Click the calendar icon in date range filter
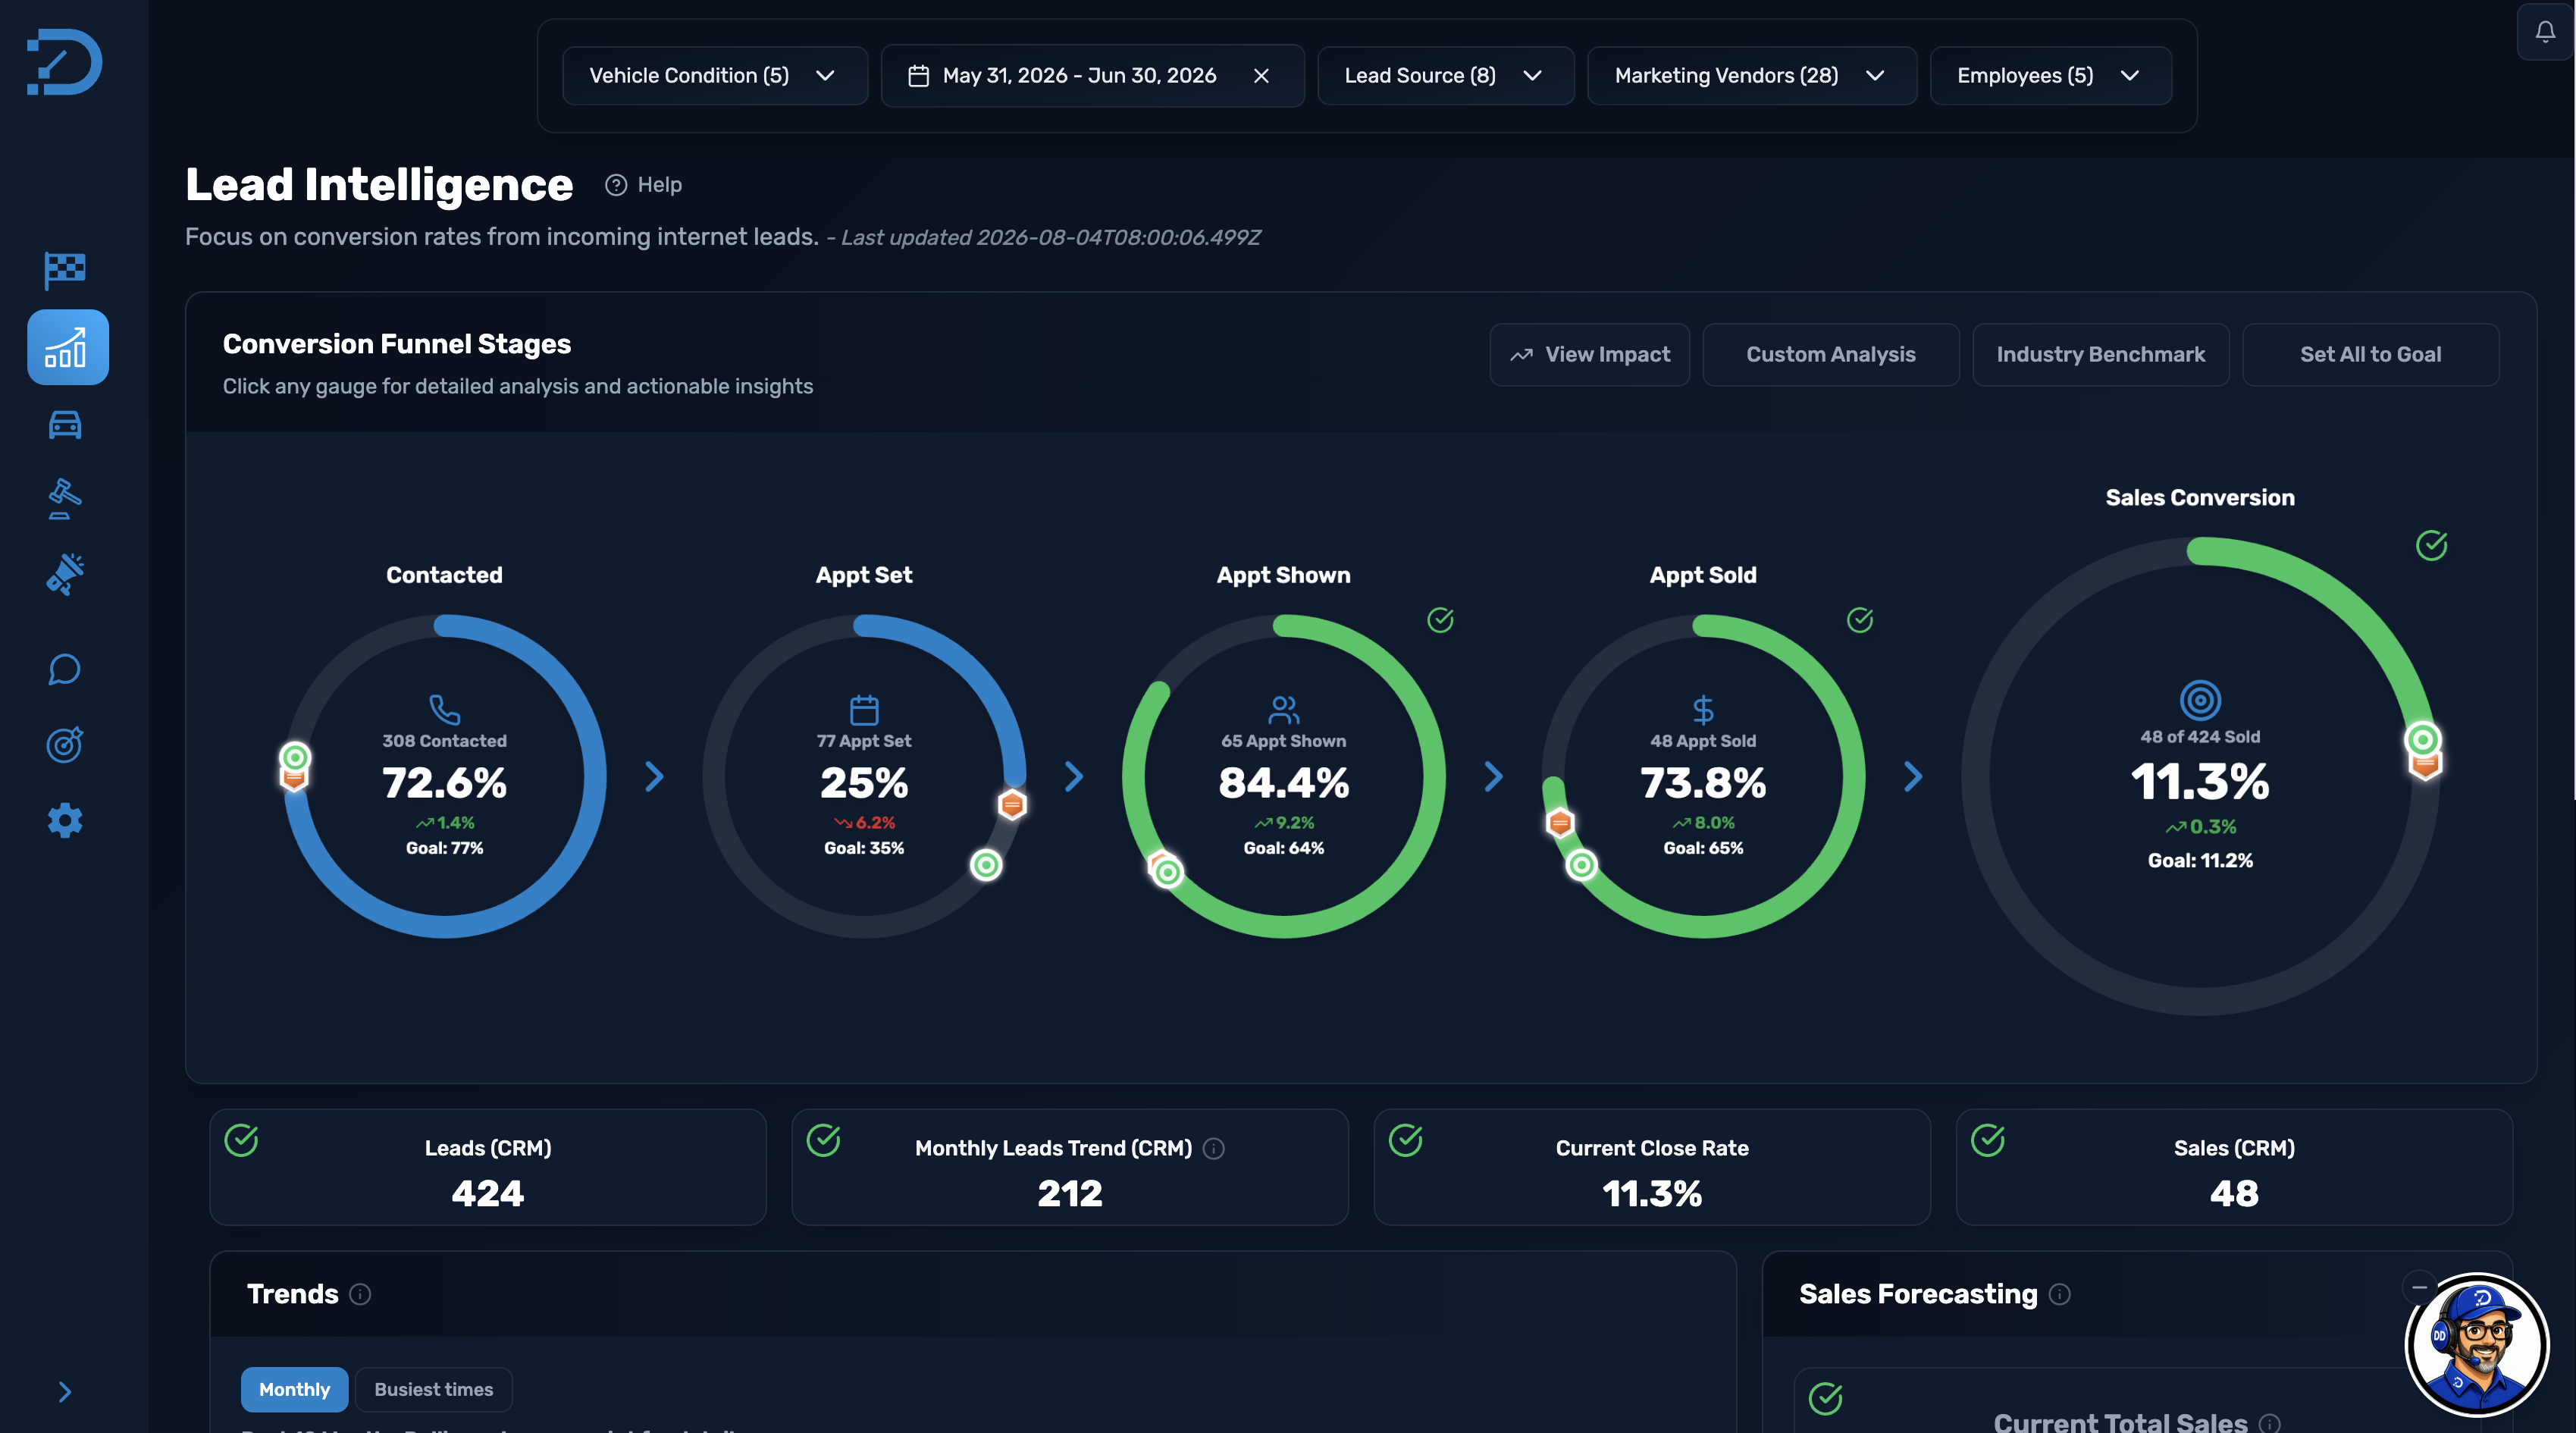This screenshot has height=1433, width=2576. pos(918,76)
